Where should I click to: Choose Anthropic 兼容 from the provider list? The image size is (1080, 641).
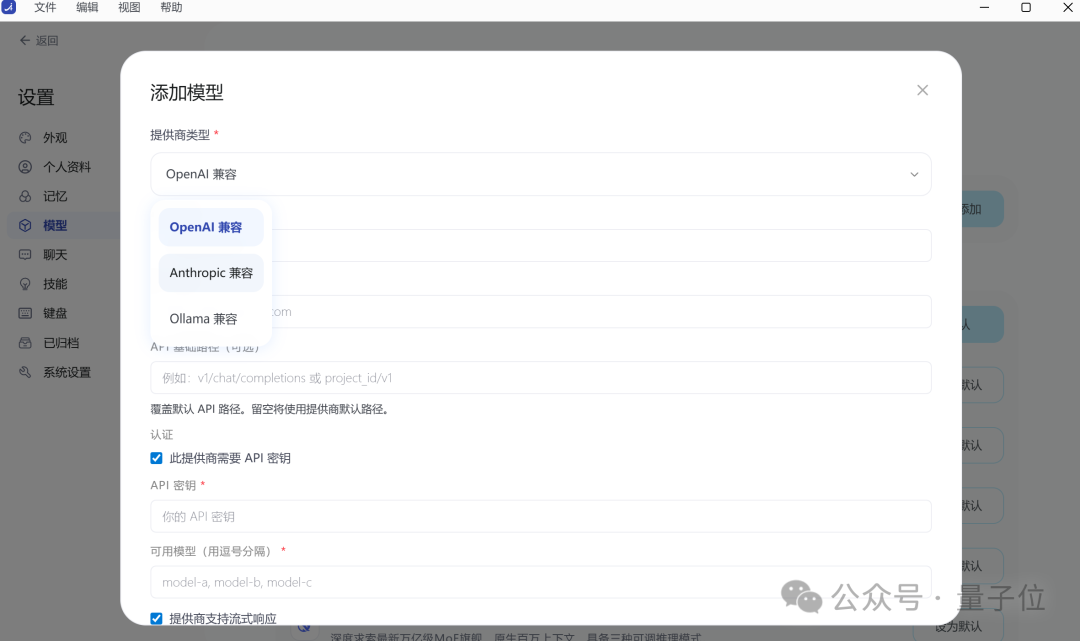point(211,273)
